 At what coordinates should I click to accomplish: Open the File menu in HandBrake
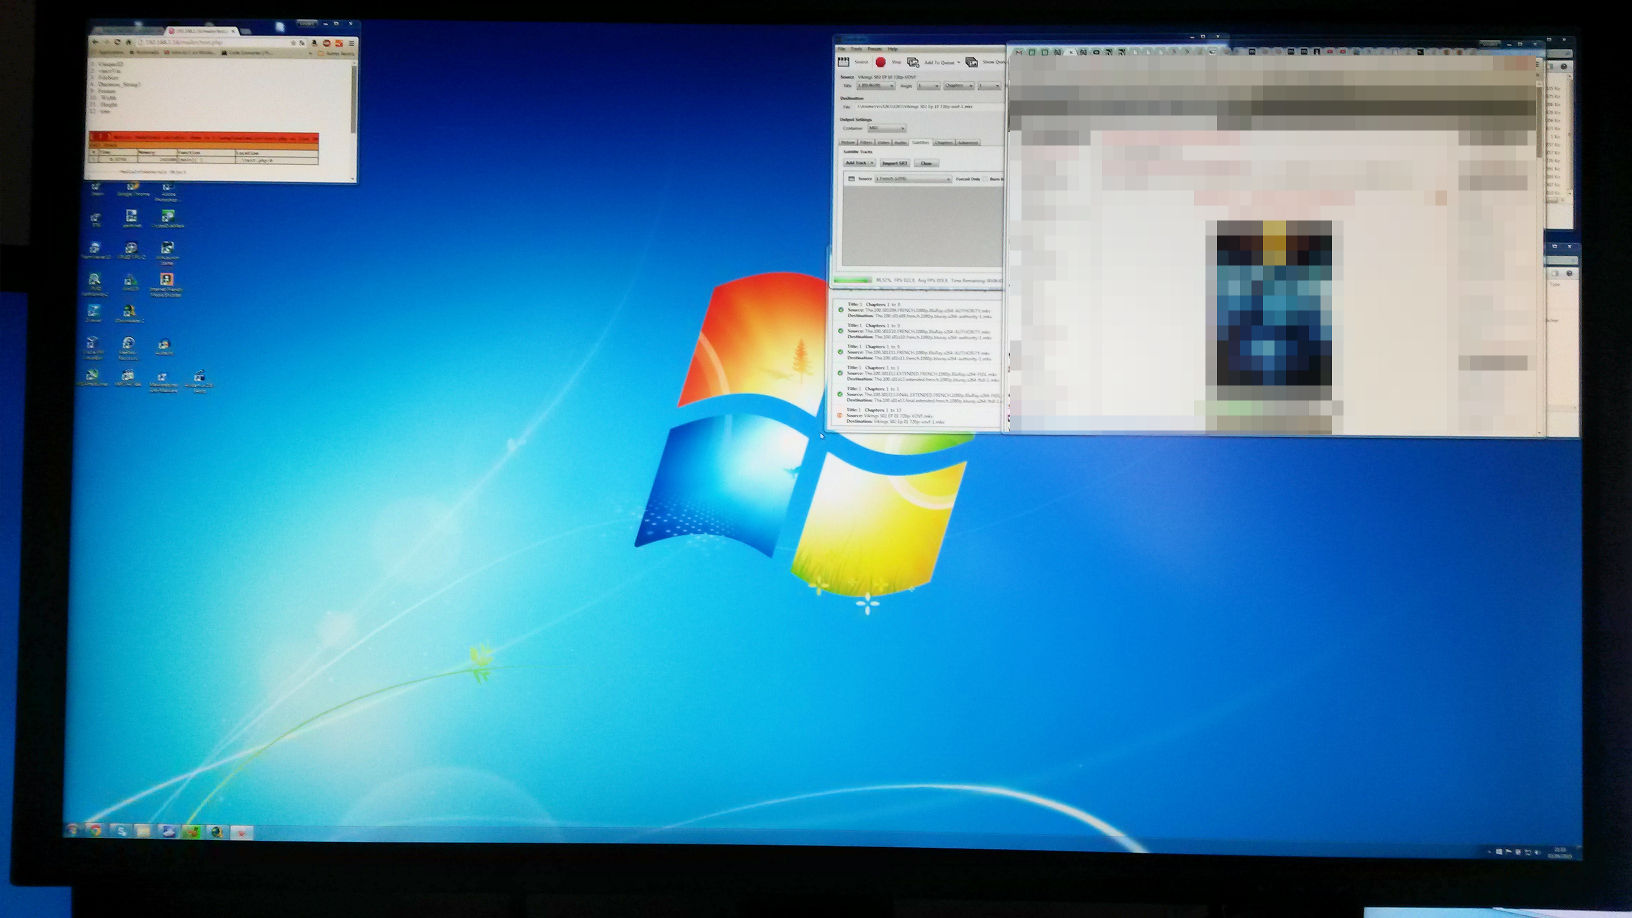pyautogui.click(x=841, y=49)
